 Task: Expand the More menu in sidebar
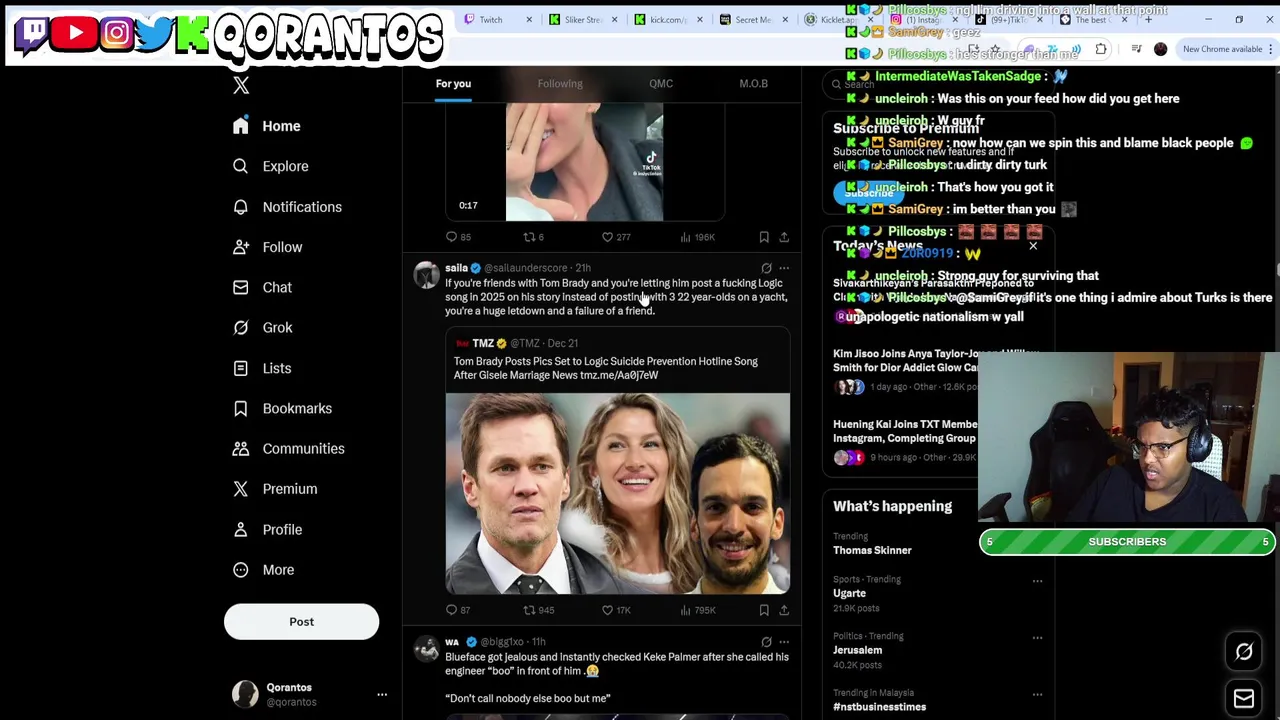click(264, 570)
